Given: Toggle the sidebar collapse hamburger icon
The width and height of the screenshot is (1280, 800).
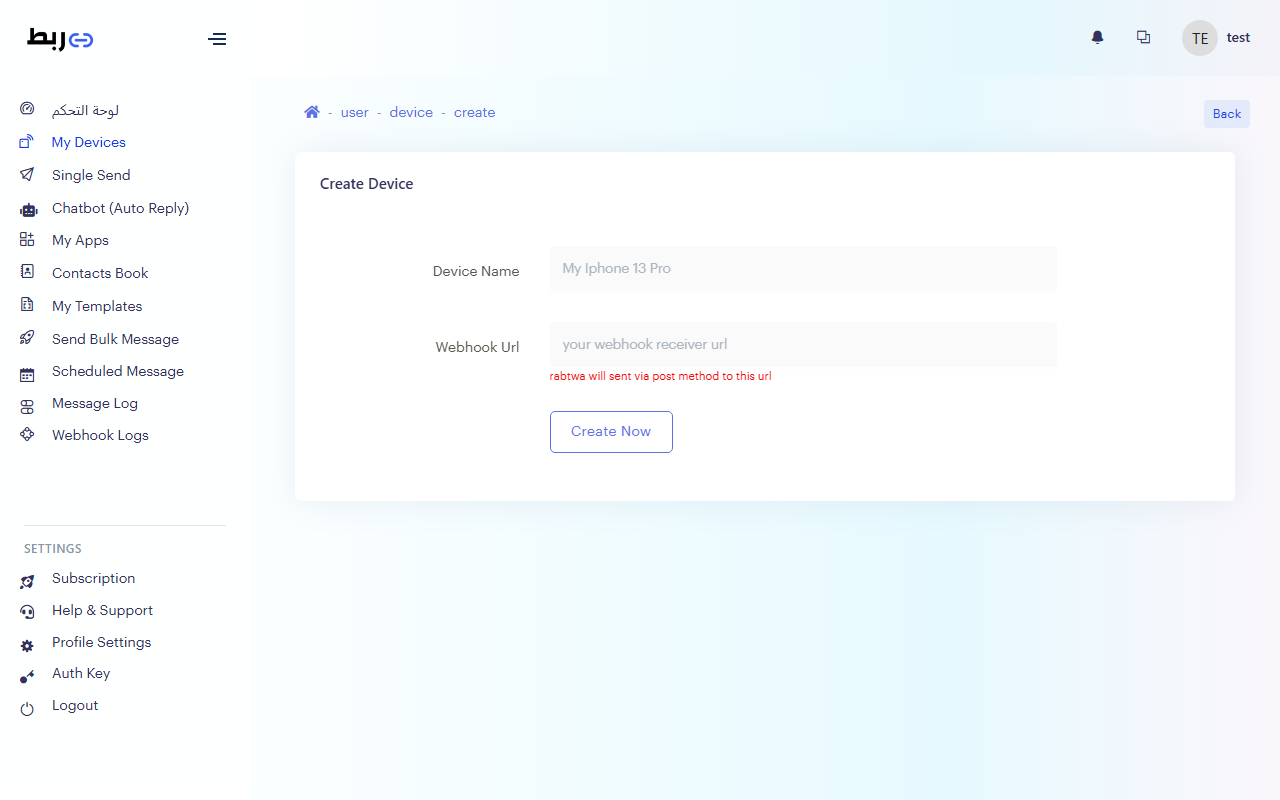Looking at the screenshot, I should (x=217, y=39).
